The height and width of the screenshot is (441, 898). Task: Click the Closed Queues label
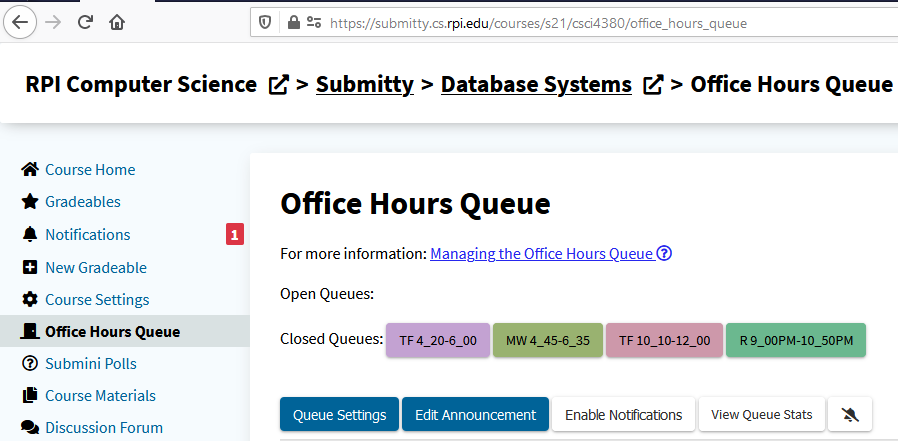pyautogui.click(x=332, y=339)
